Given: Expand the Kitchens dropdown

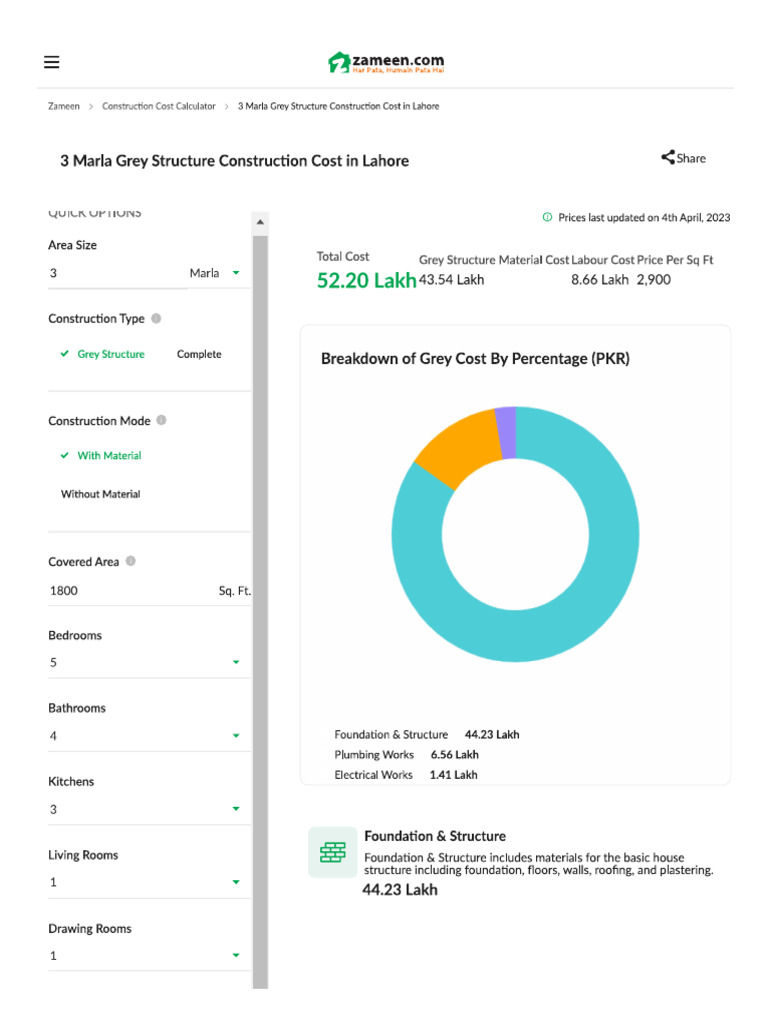Looking at the screenshot, I should point(236,809).
